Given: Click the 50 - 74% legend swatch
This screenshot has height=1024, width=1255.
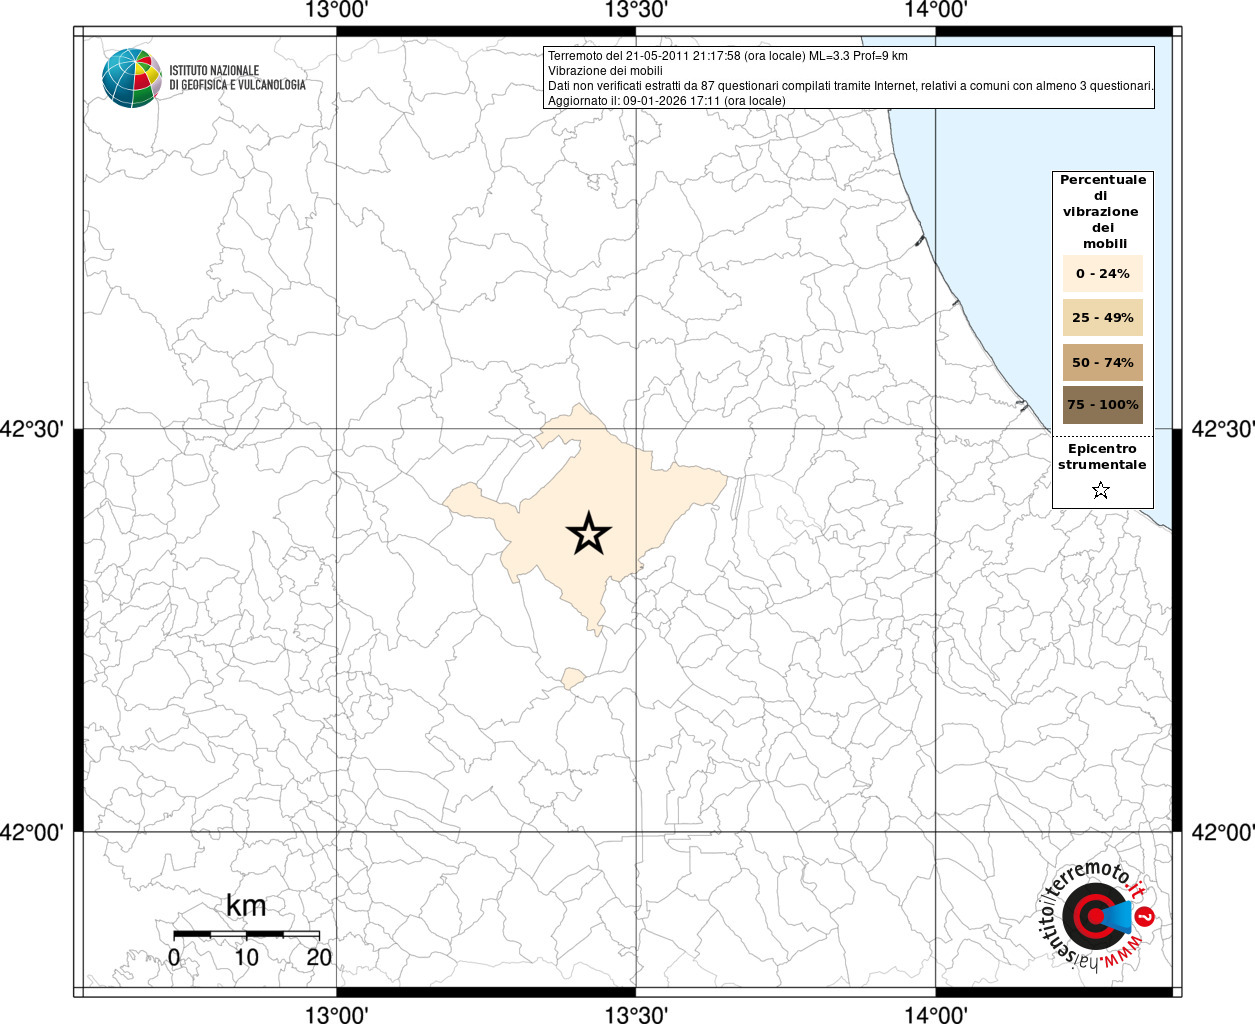Looking at the screenshot, I should point(1102,362).
